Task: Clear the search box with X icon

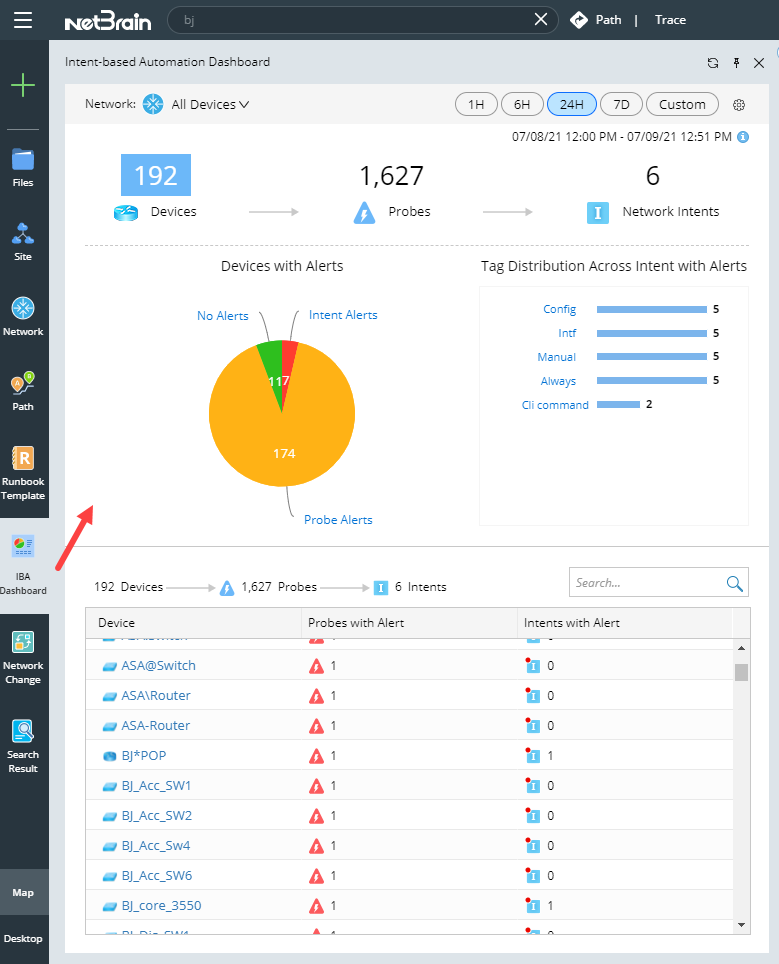Action: click(541, 20)
